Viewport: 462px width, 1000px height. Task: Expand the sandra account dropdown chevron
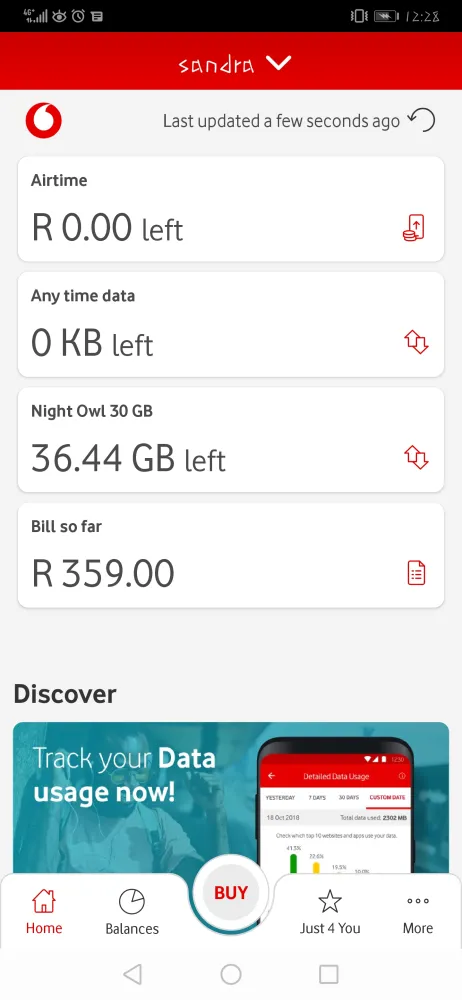(x=278, y=62)
